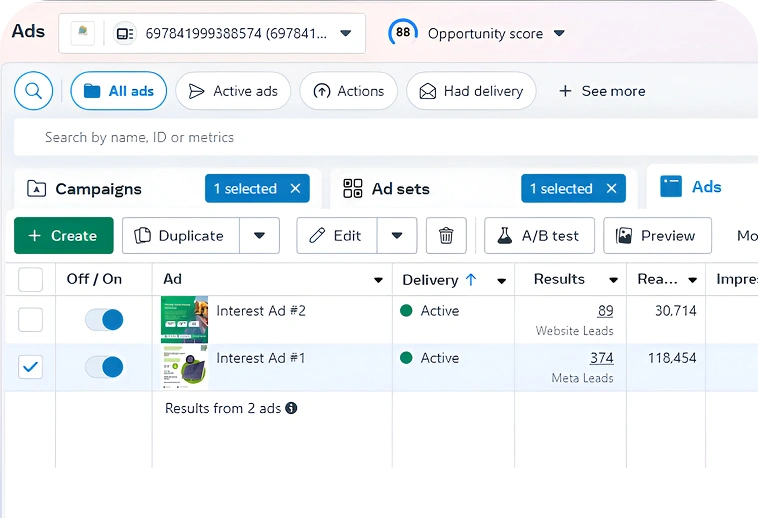Click the Duplicate button

[x=181, y=236]
